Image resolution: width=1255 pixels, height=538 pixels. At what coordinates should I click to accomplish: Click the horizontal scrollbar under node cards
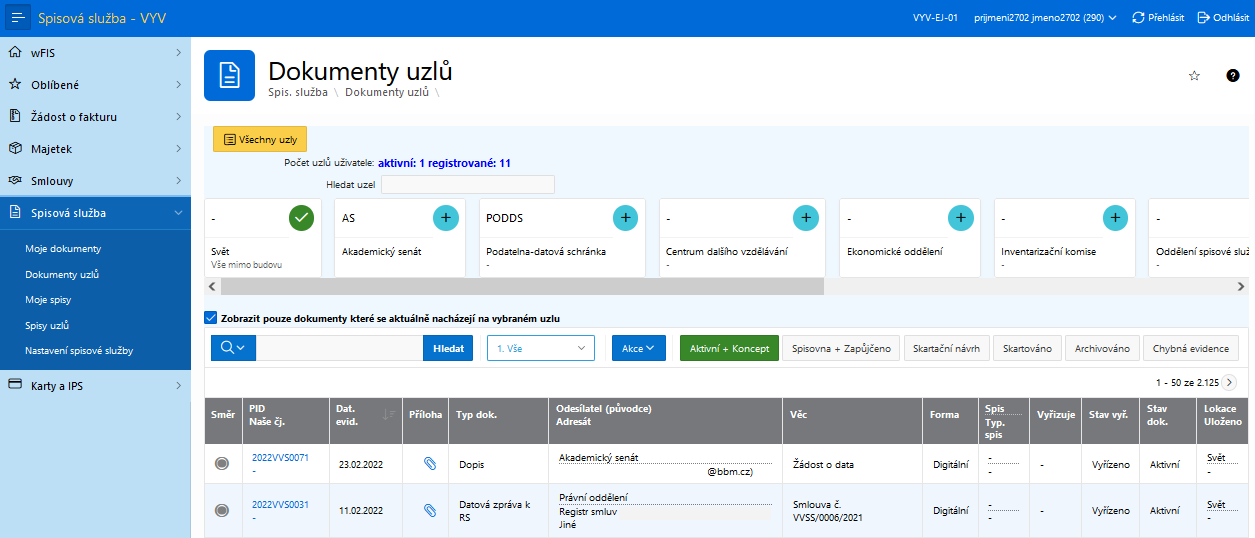tap(520, 286)
